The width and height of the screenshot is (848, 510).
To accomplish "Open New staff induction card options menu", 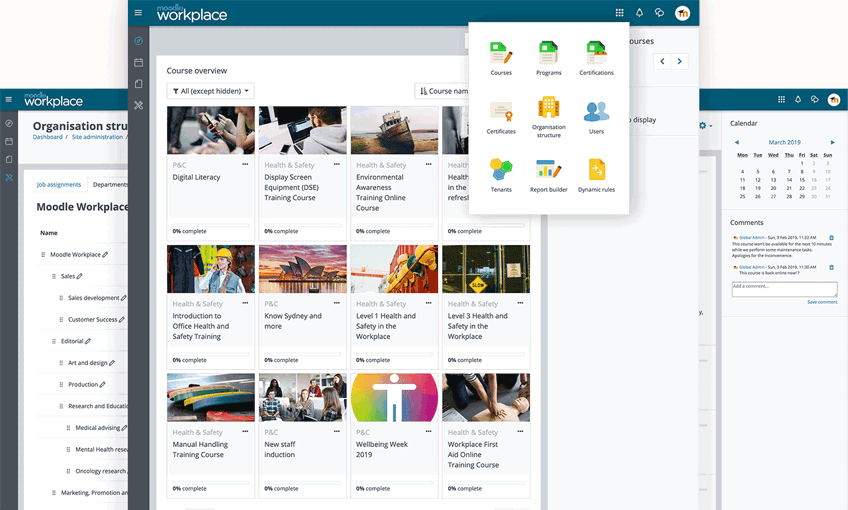I will (337, 432).
